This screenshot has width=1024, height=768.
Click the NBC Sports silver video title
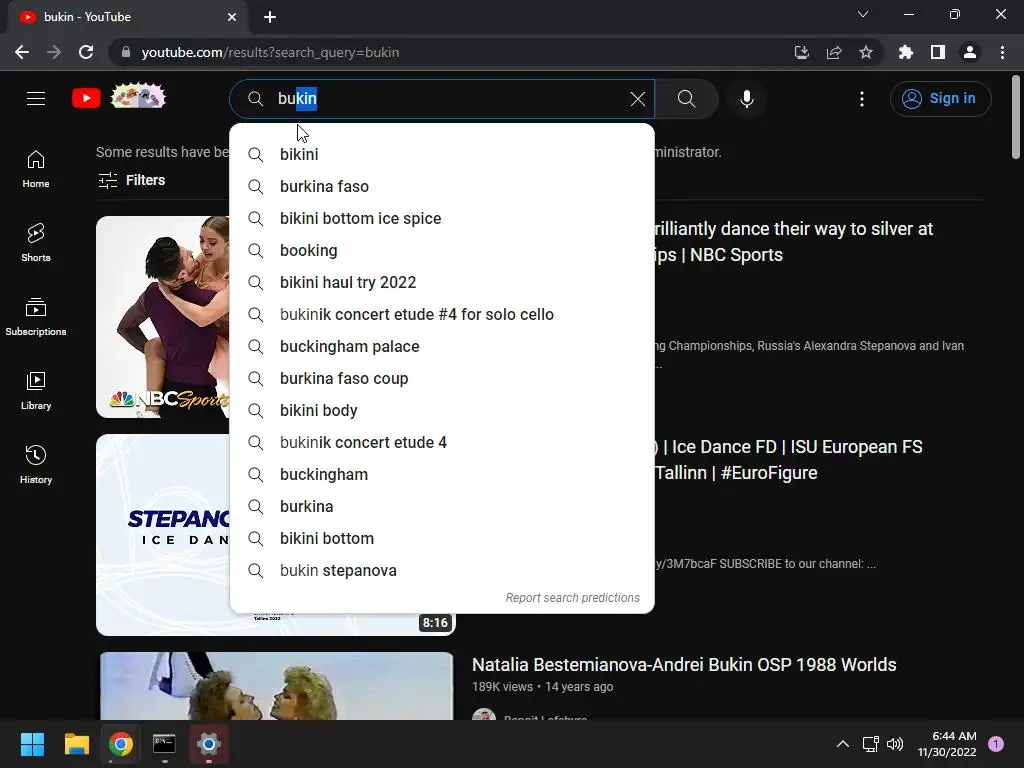pyautogui.click(x=793, y=242)
